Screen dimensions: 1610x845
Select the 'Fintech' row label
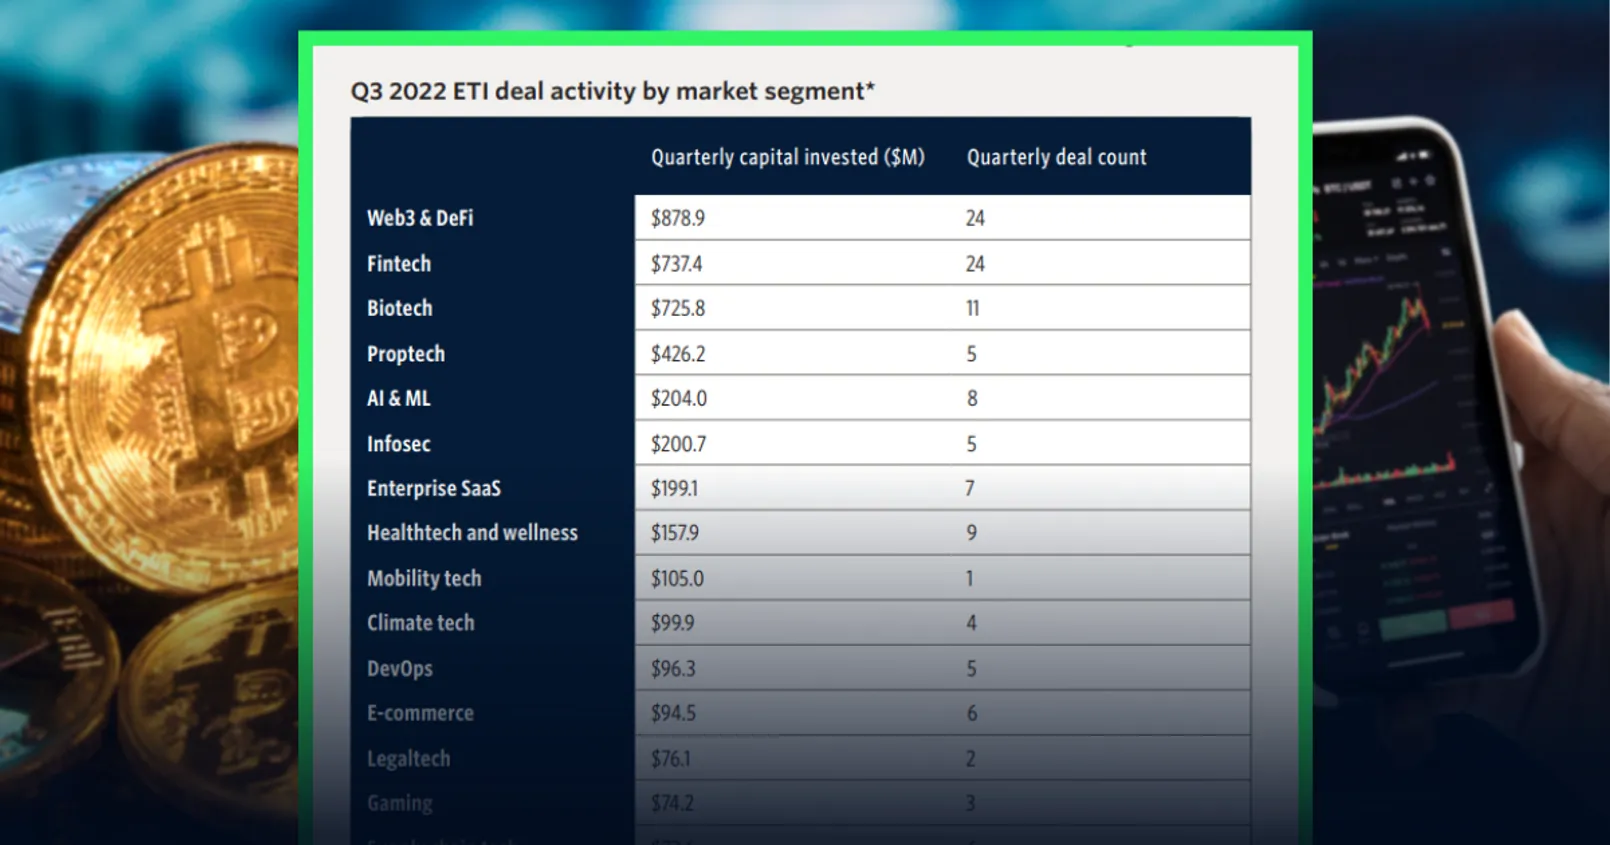click(x=399, y=264)
